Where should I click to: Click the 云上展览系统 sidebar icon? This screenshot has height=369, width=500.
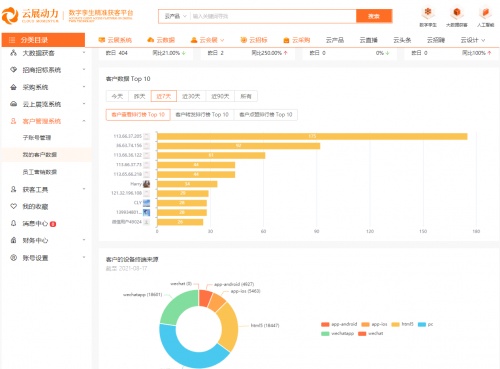pos(13,104)
